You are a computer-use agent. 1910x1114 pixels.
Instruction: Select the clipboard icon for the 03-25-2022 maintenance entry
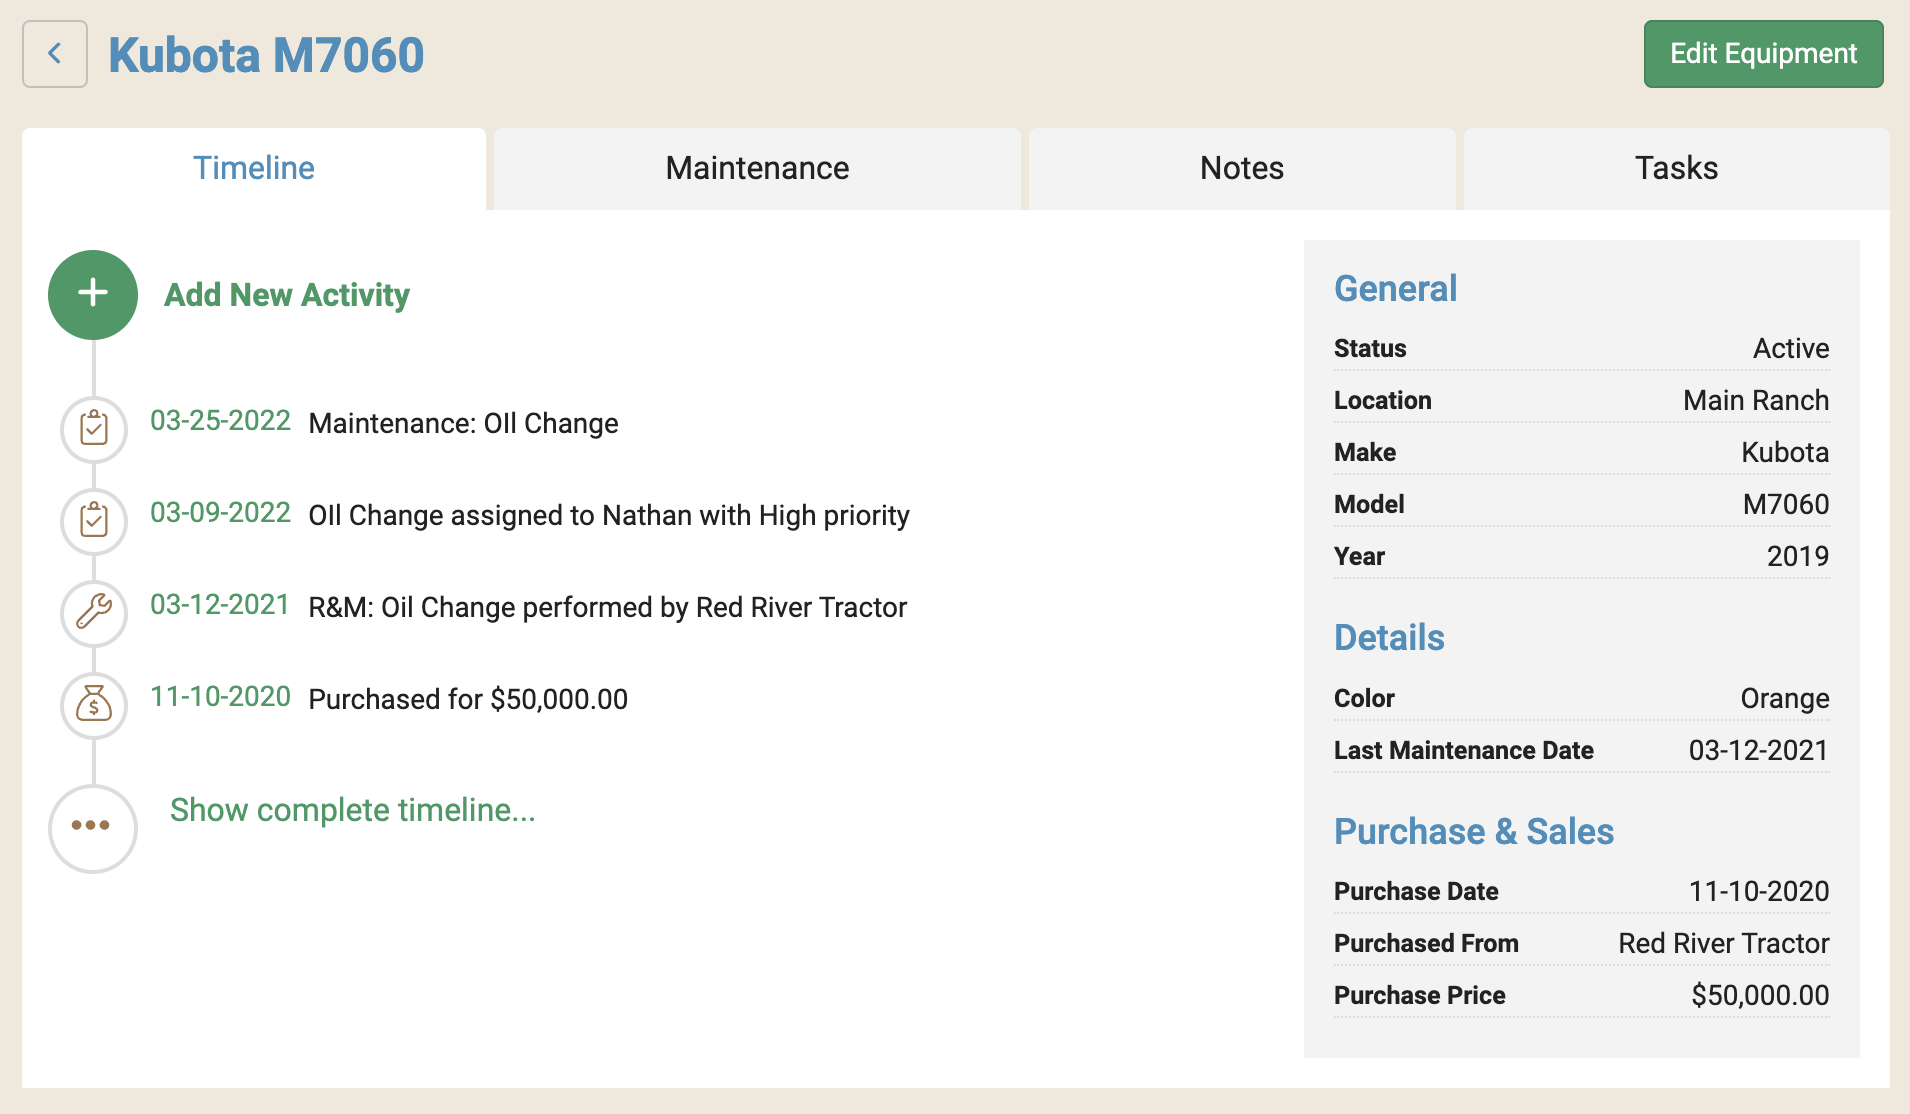(92, 430)
